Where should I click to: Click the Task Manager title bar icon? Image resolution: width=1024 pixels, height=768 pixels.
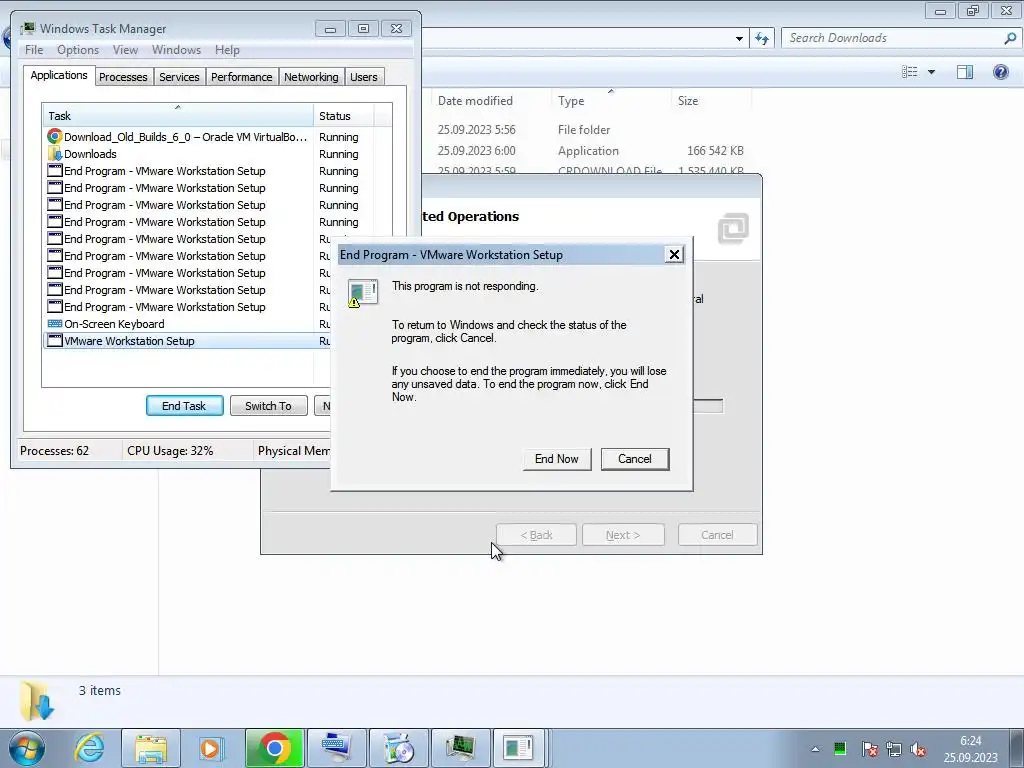(27, 28)
